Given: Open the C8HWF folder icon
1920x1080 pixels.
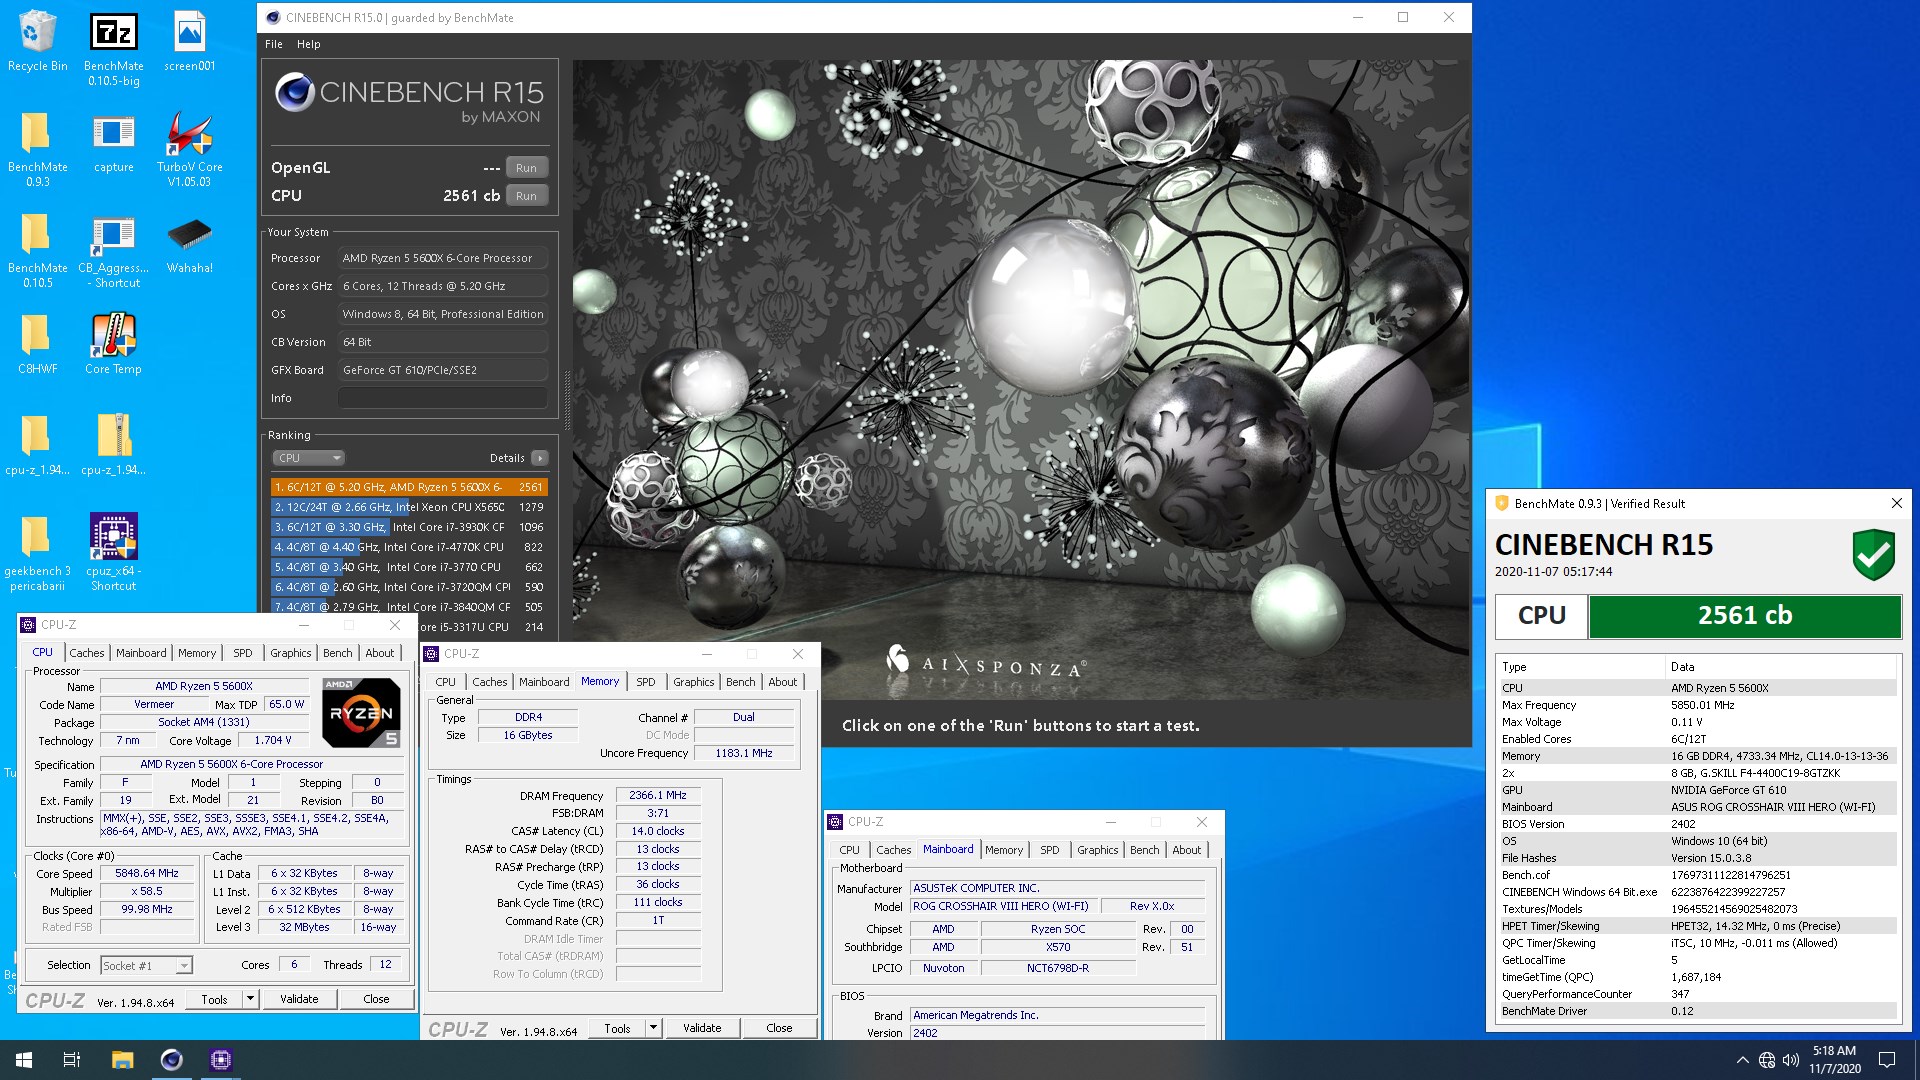Looking at the screenshot, I should click(x=37, y=345).
